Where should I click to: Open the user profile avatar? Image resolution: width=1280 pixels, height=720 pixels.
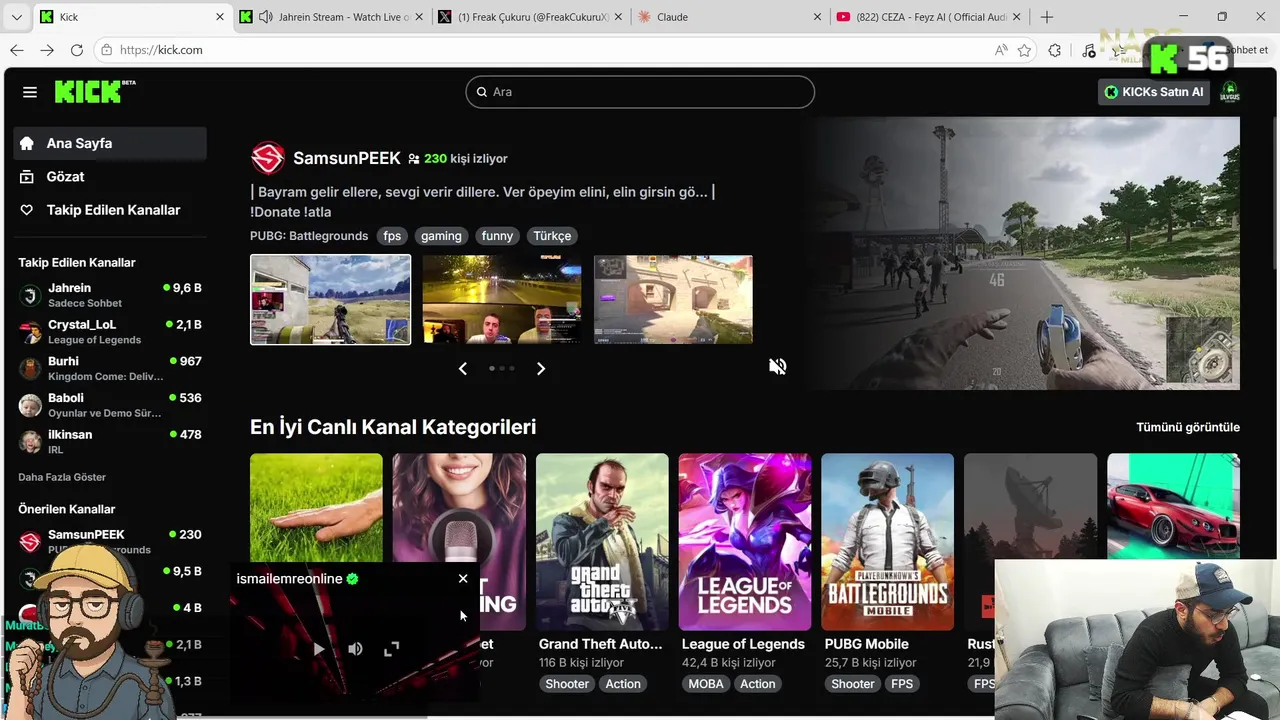click(x=1230, y=92)
